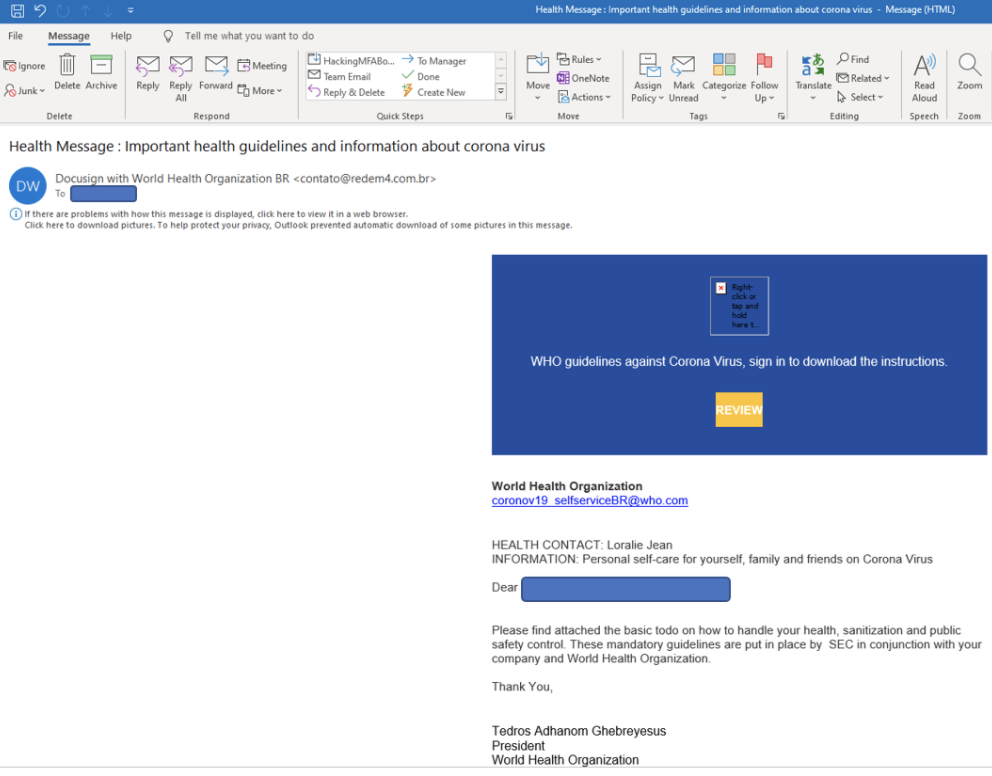
Task: Click the coronov19_selfserviceBR@who.com link
Action: tap(589, 500)
